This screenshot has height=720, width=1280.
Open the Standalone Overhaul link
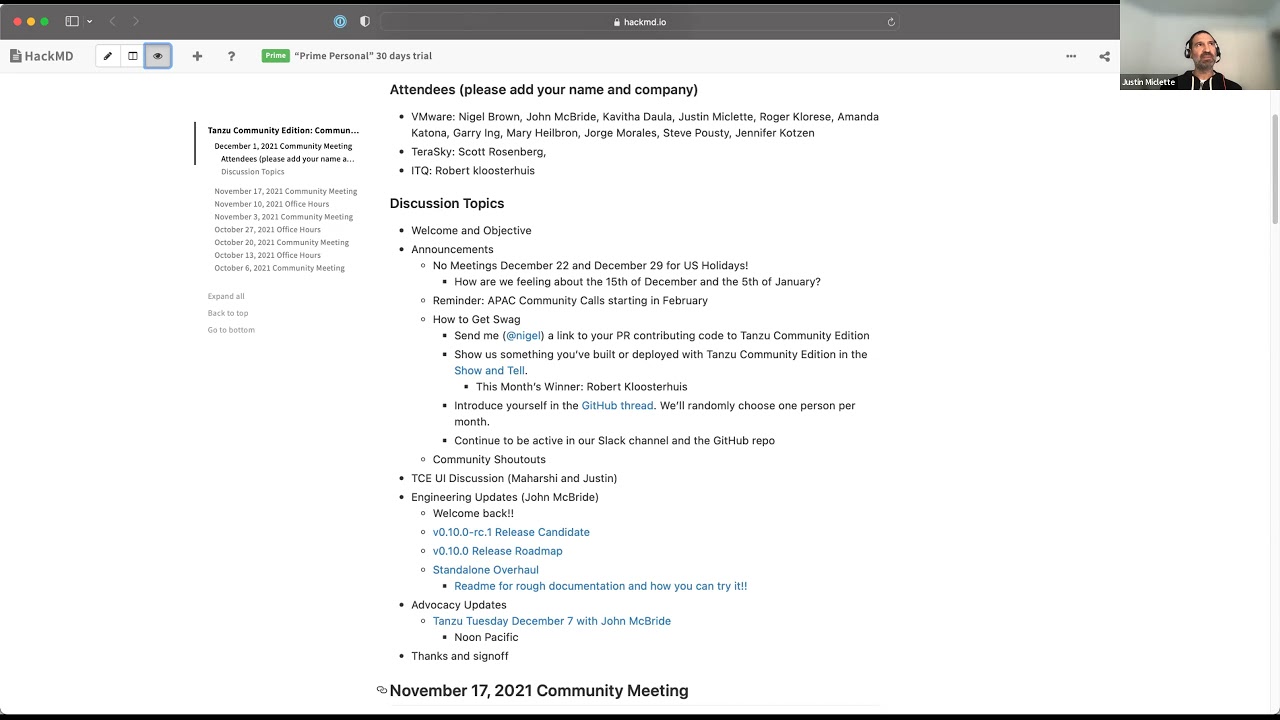(x=485, y=570)
